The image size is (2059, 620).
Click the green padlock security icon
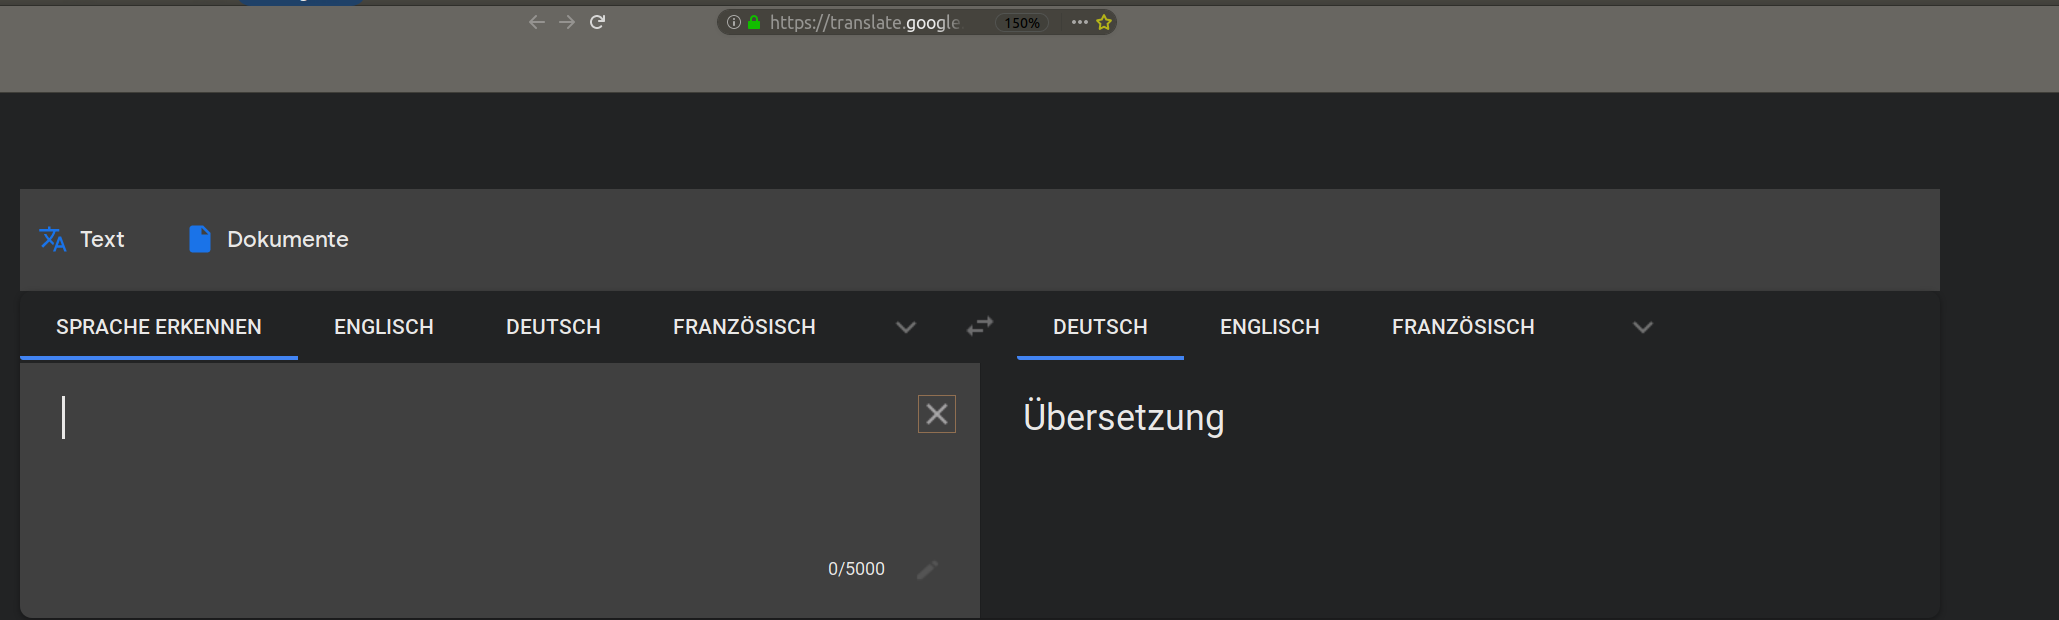754,22
